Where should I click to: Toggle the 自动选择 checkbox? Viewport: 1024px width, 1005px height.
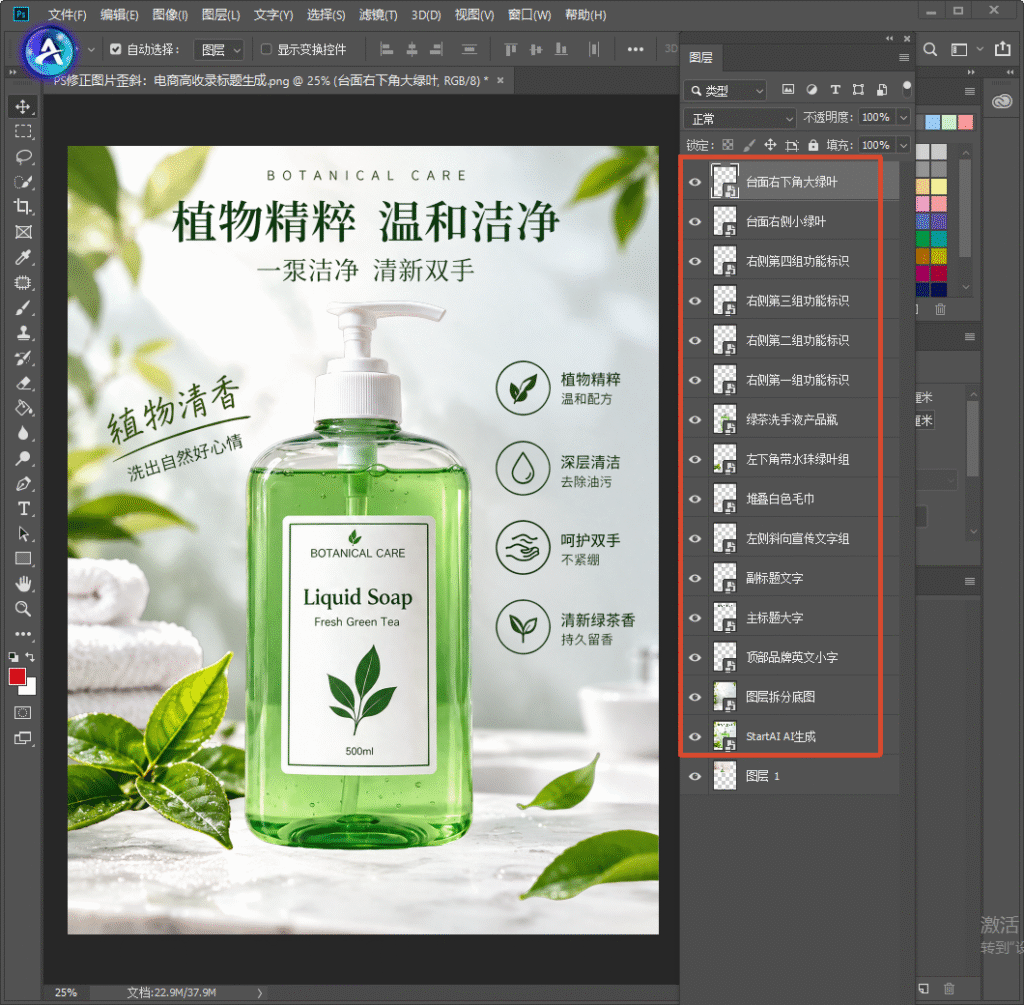click(x=116, y=49)
